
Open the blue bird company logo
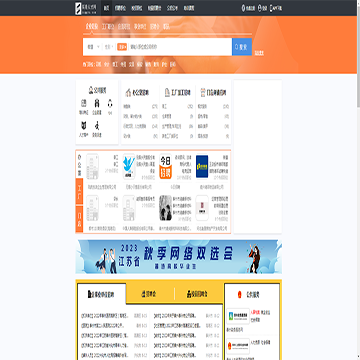[x=129, y=166]
